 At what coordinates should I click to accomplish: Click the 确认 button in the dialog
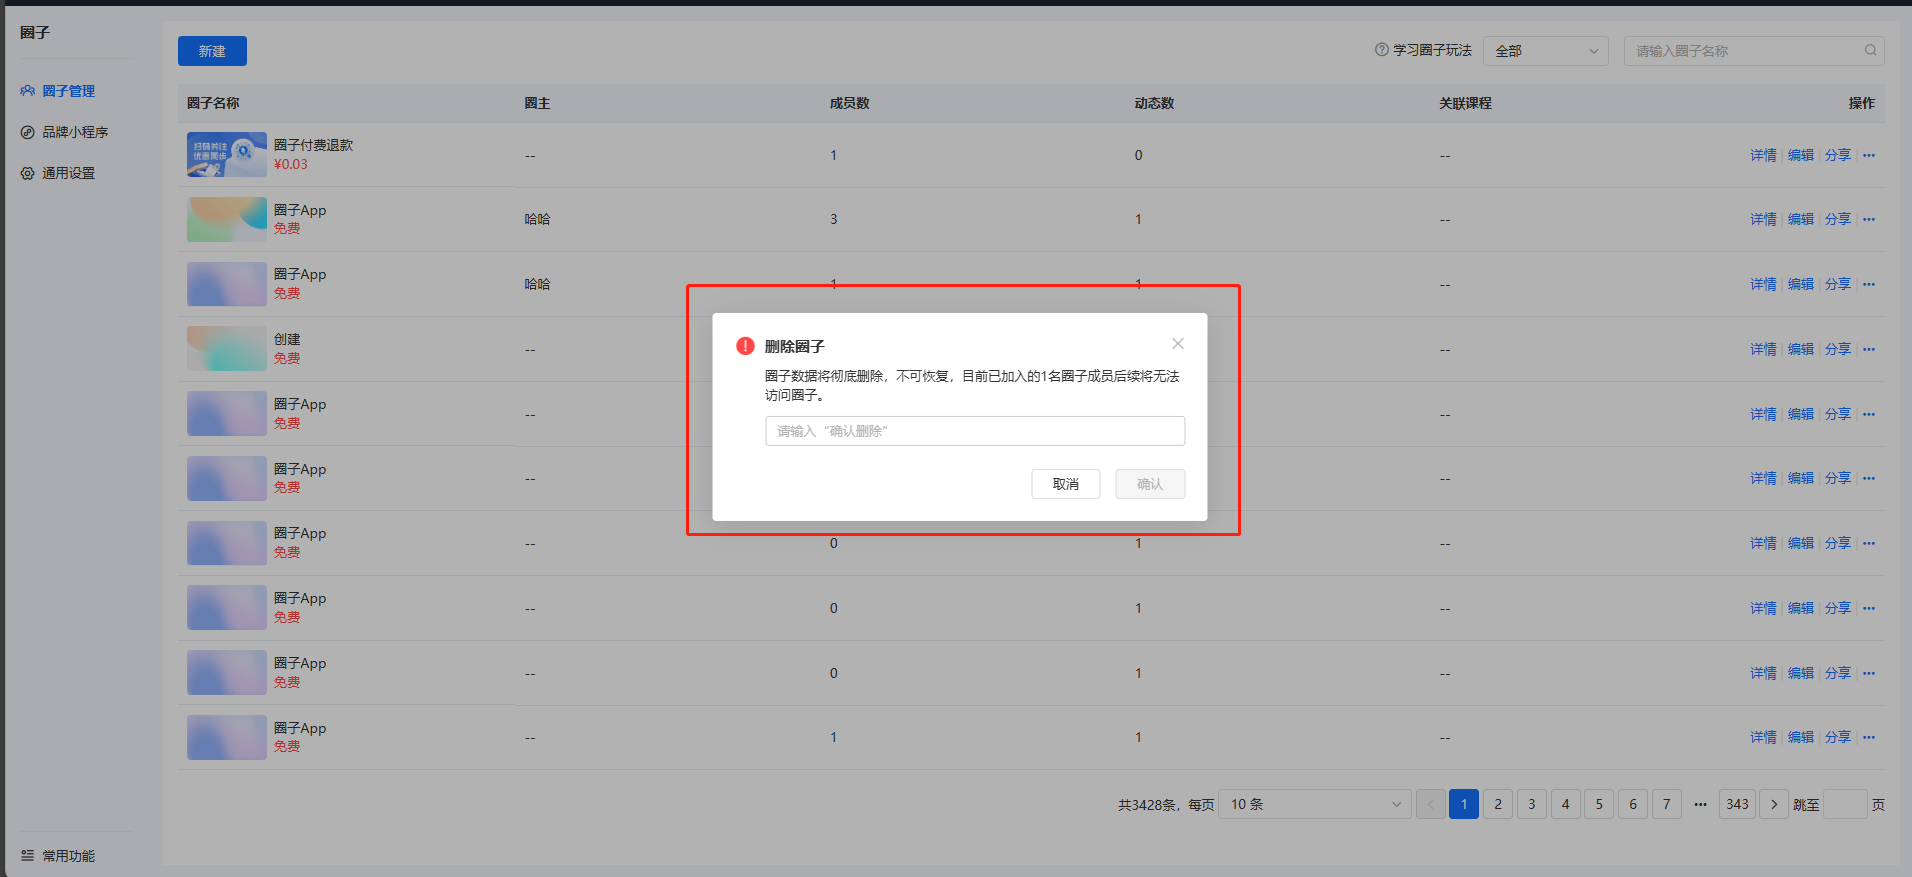tap(1150, 484)
